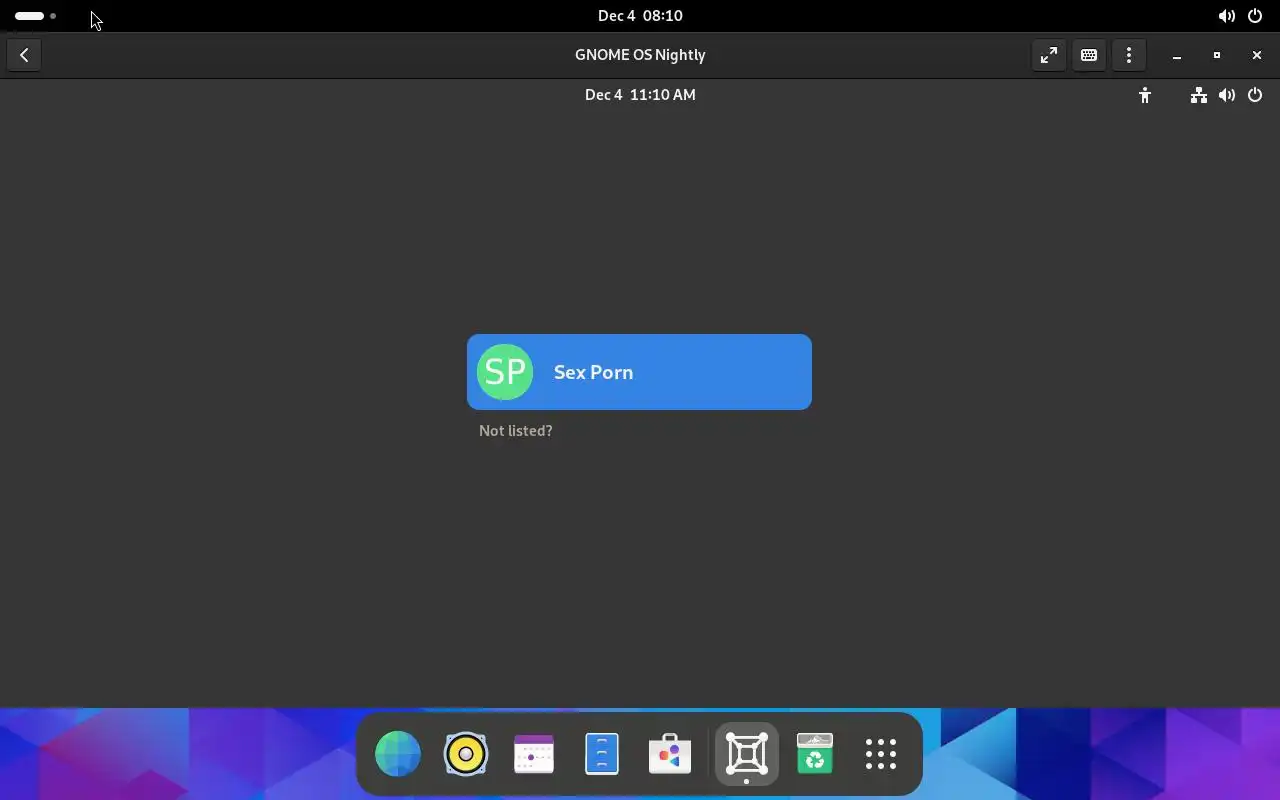Open the host power menu in top bar
This screenshot has height=800, width=1280.
pos(1255,16)
